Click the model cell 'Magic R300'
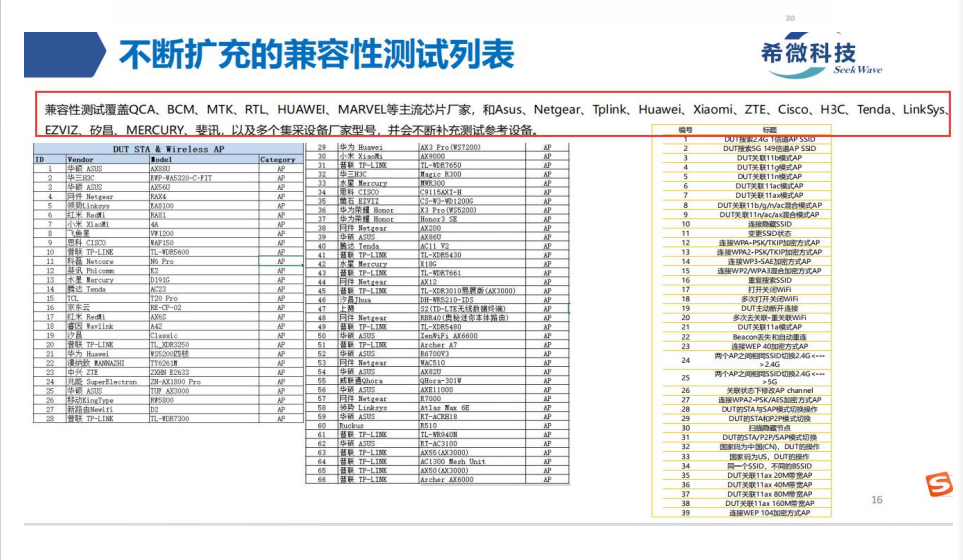Screen dimensions: 963x560 tap(440, 174)
